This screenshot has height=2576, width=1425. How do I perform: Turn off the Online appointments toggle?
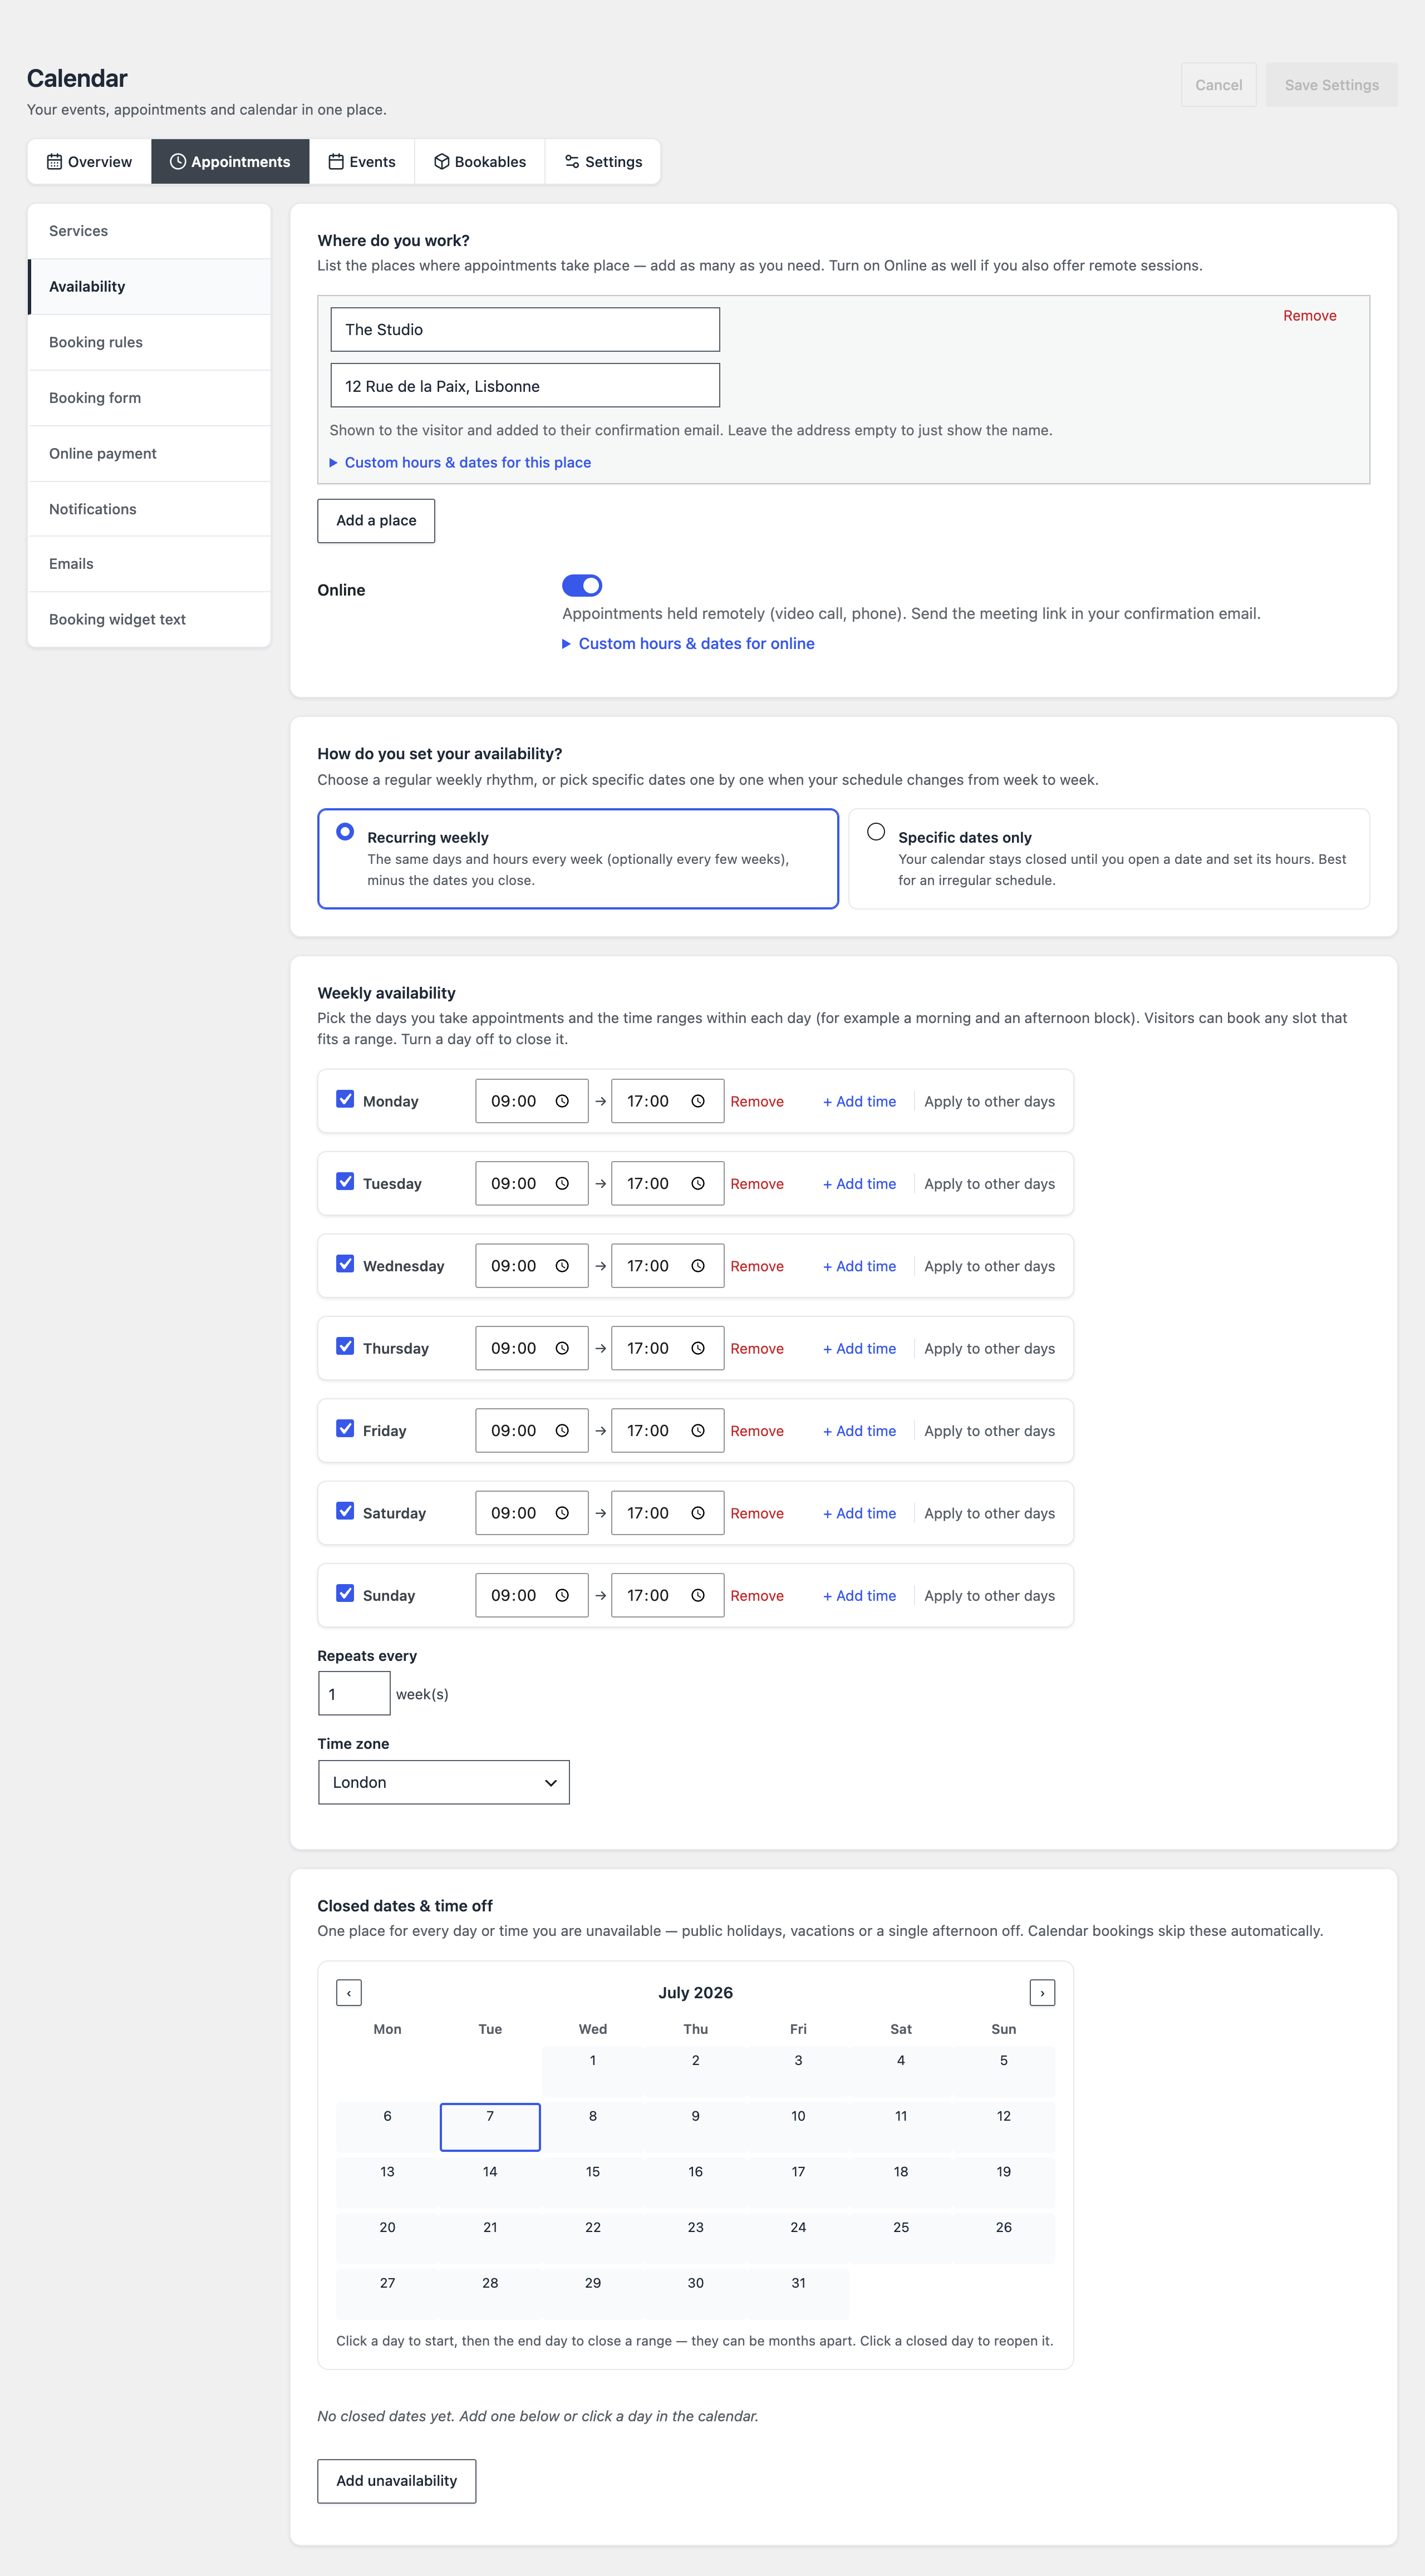click(582, 585)
